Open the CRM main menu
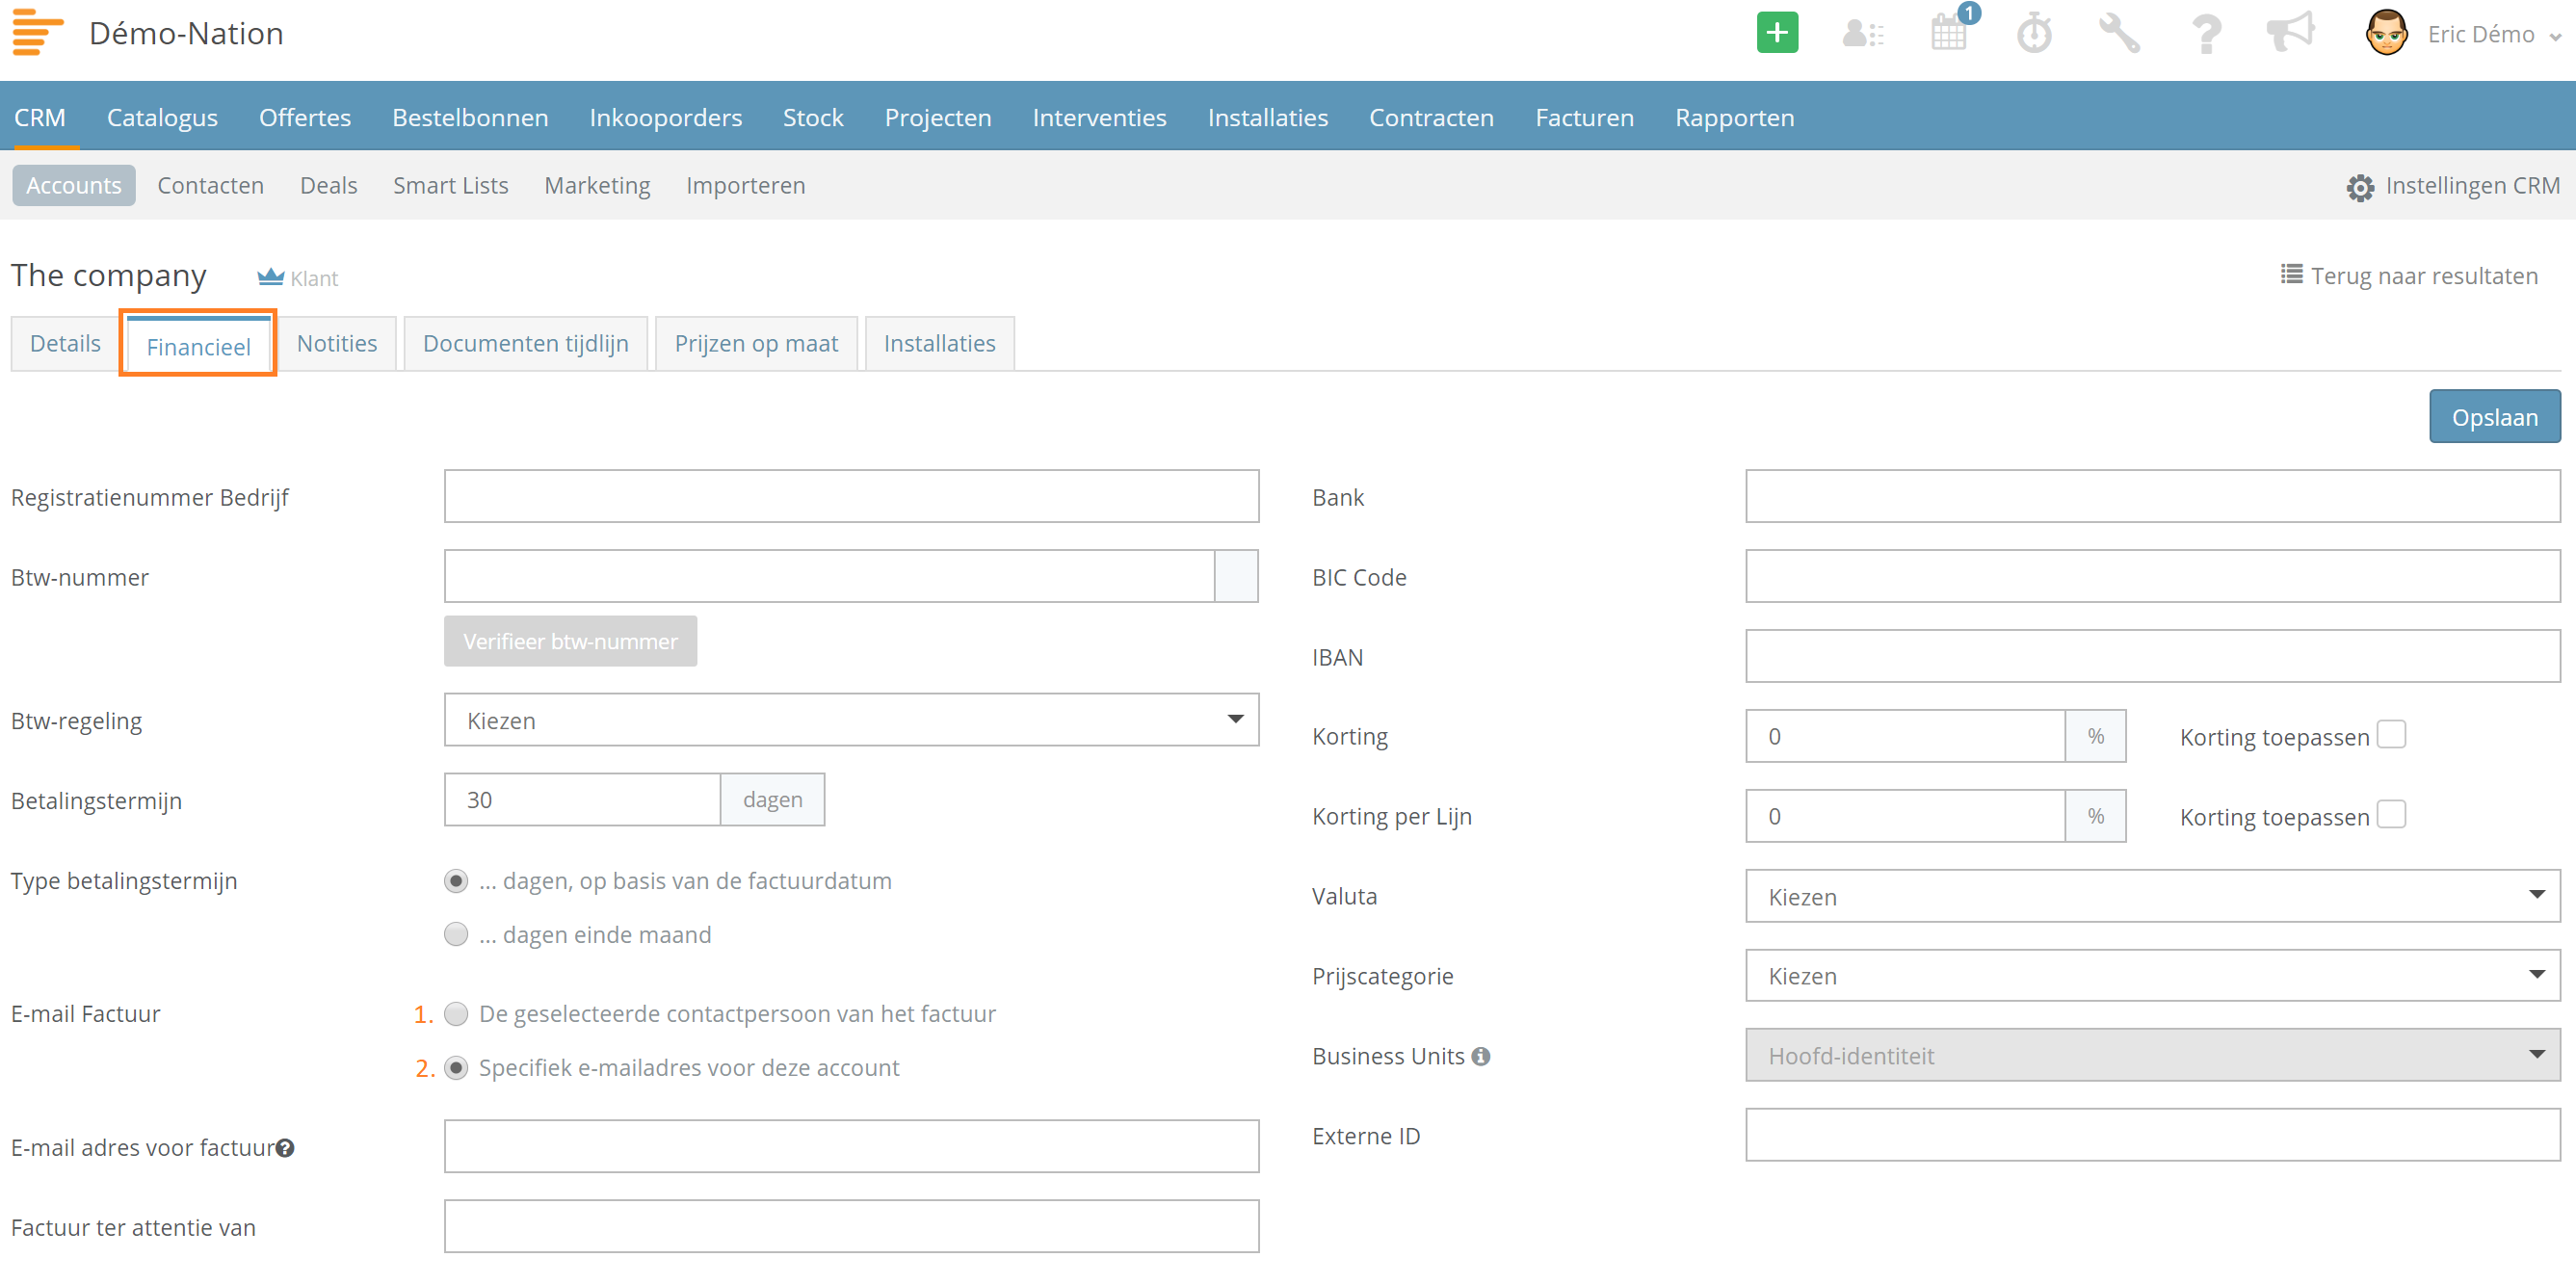2576x1284 pixels. [40, 117]
